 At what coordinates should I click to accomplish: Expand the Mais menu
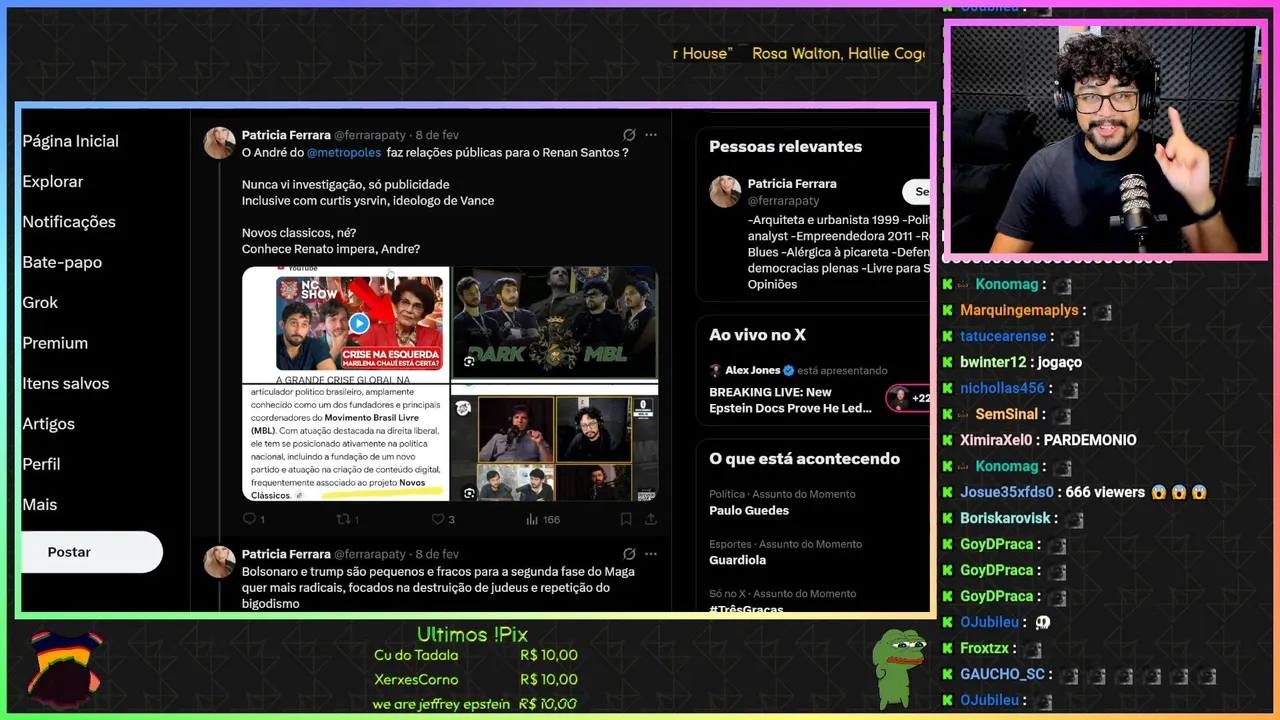tap(40, 504)
